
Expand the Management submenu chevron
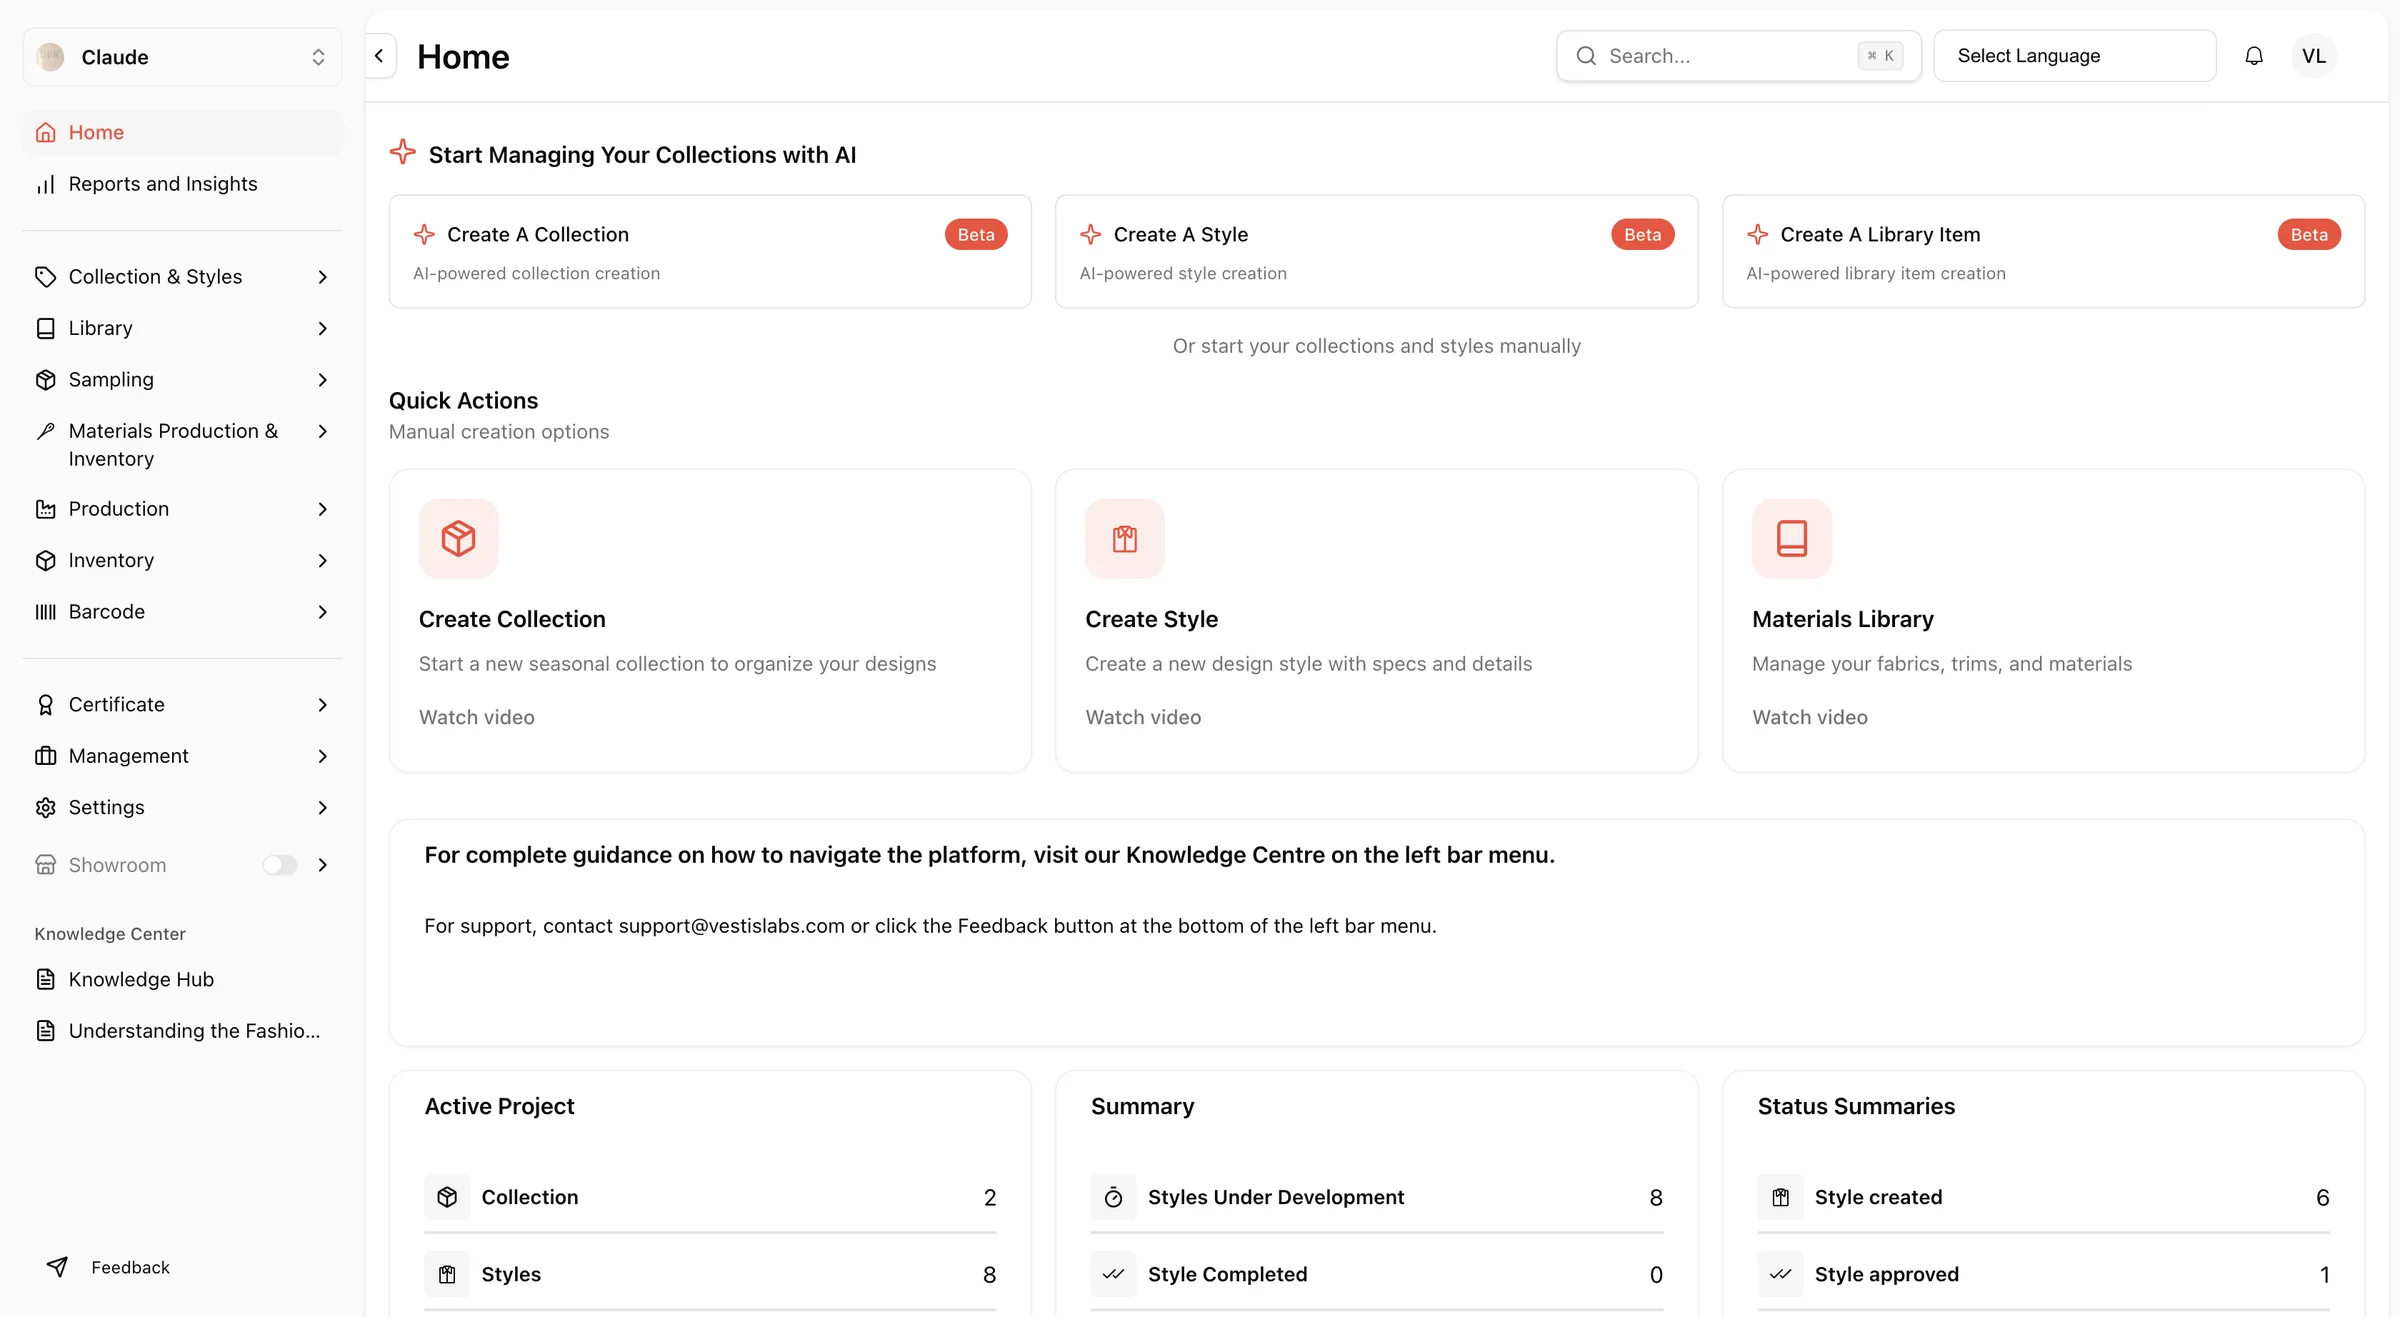click(322, 756)
